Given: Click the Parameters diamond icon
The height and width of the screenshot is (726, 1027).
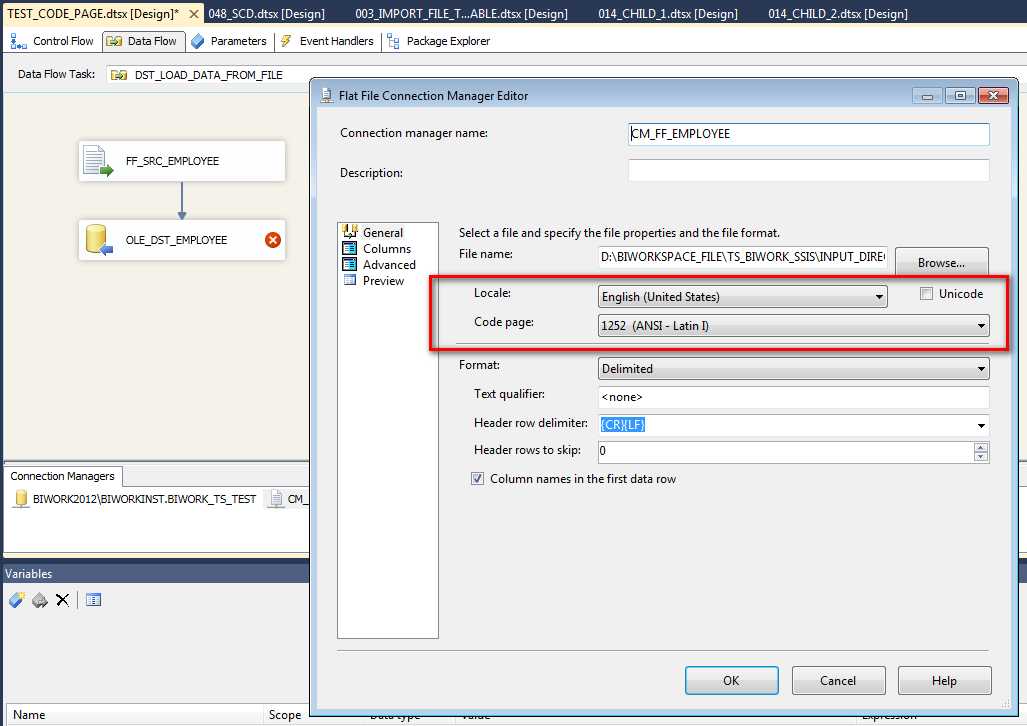Looking at the screenshot, I should pyautogui.click(x=198, y=41).
